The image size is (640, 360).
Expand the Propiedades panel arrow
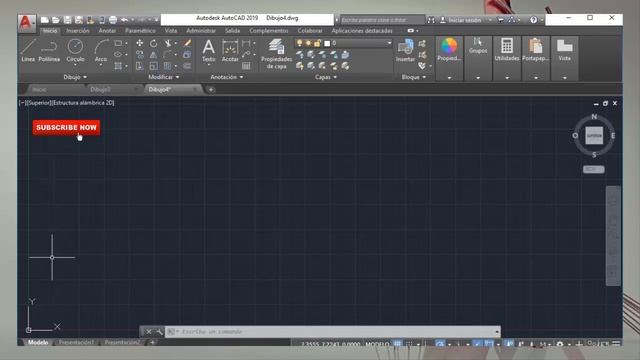449,78
